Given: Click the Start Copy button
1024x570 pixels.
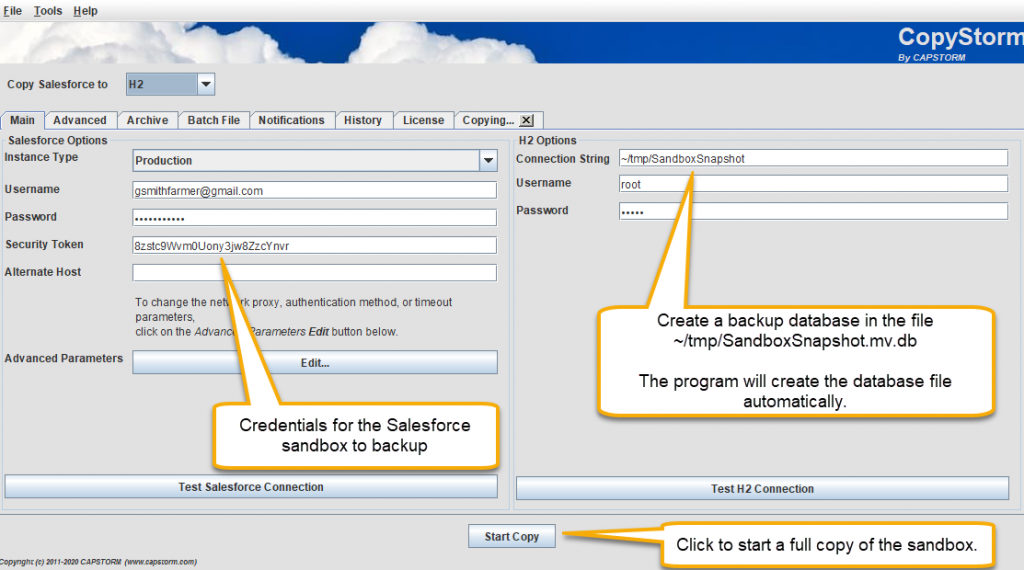Looking at the screenshot, I should tap(512, 536).
